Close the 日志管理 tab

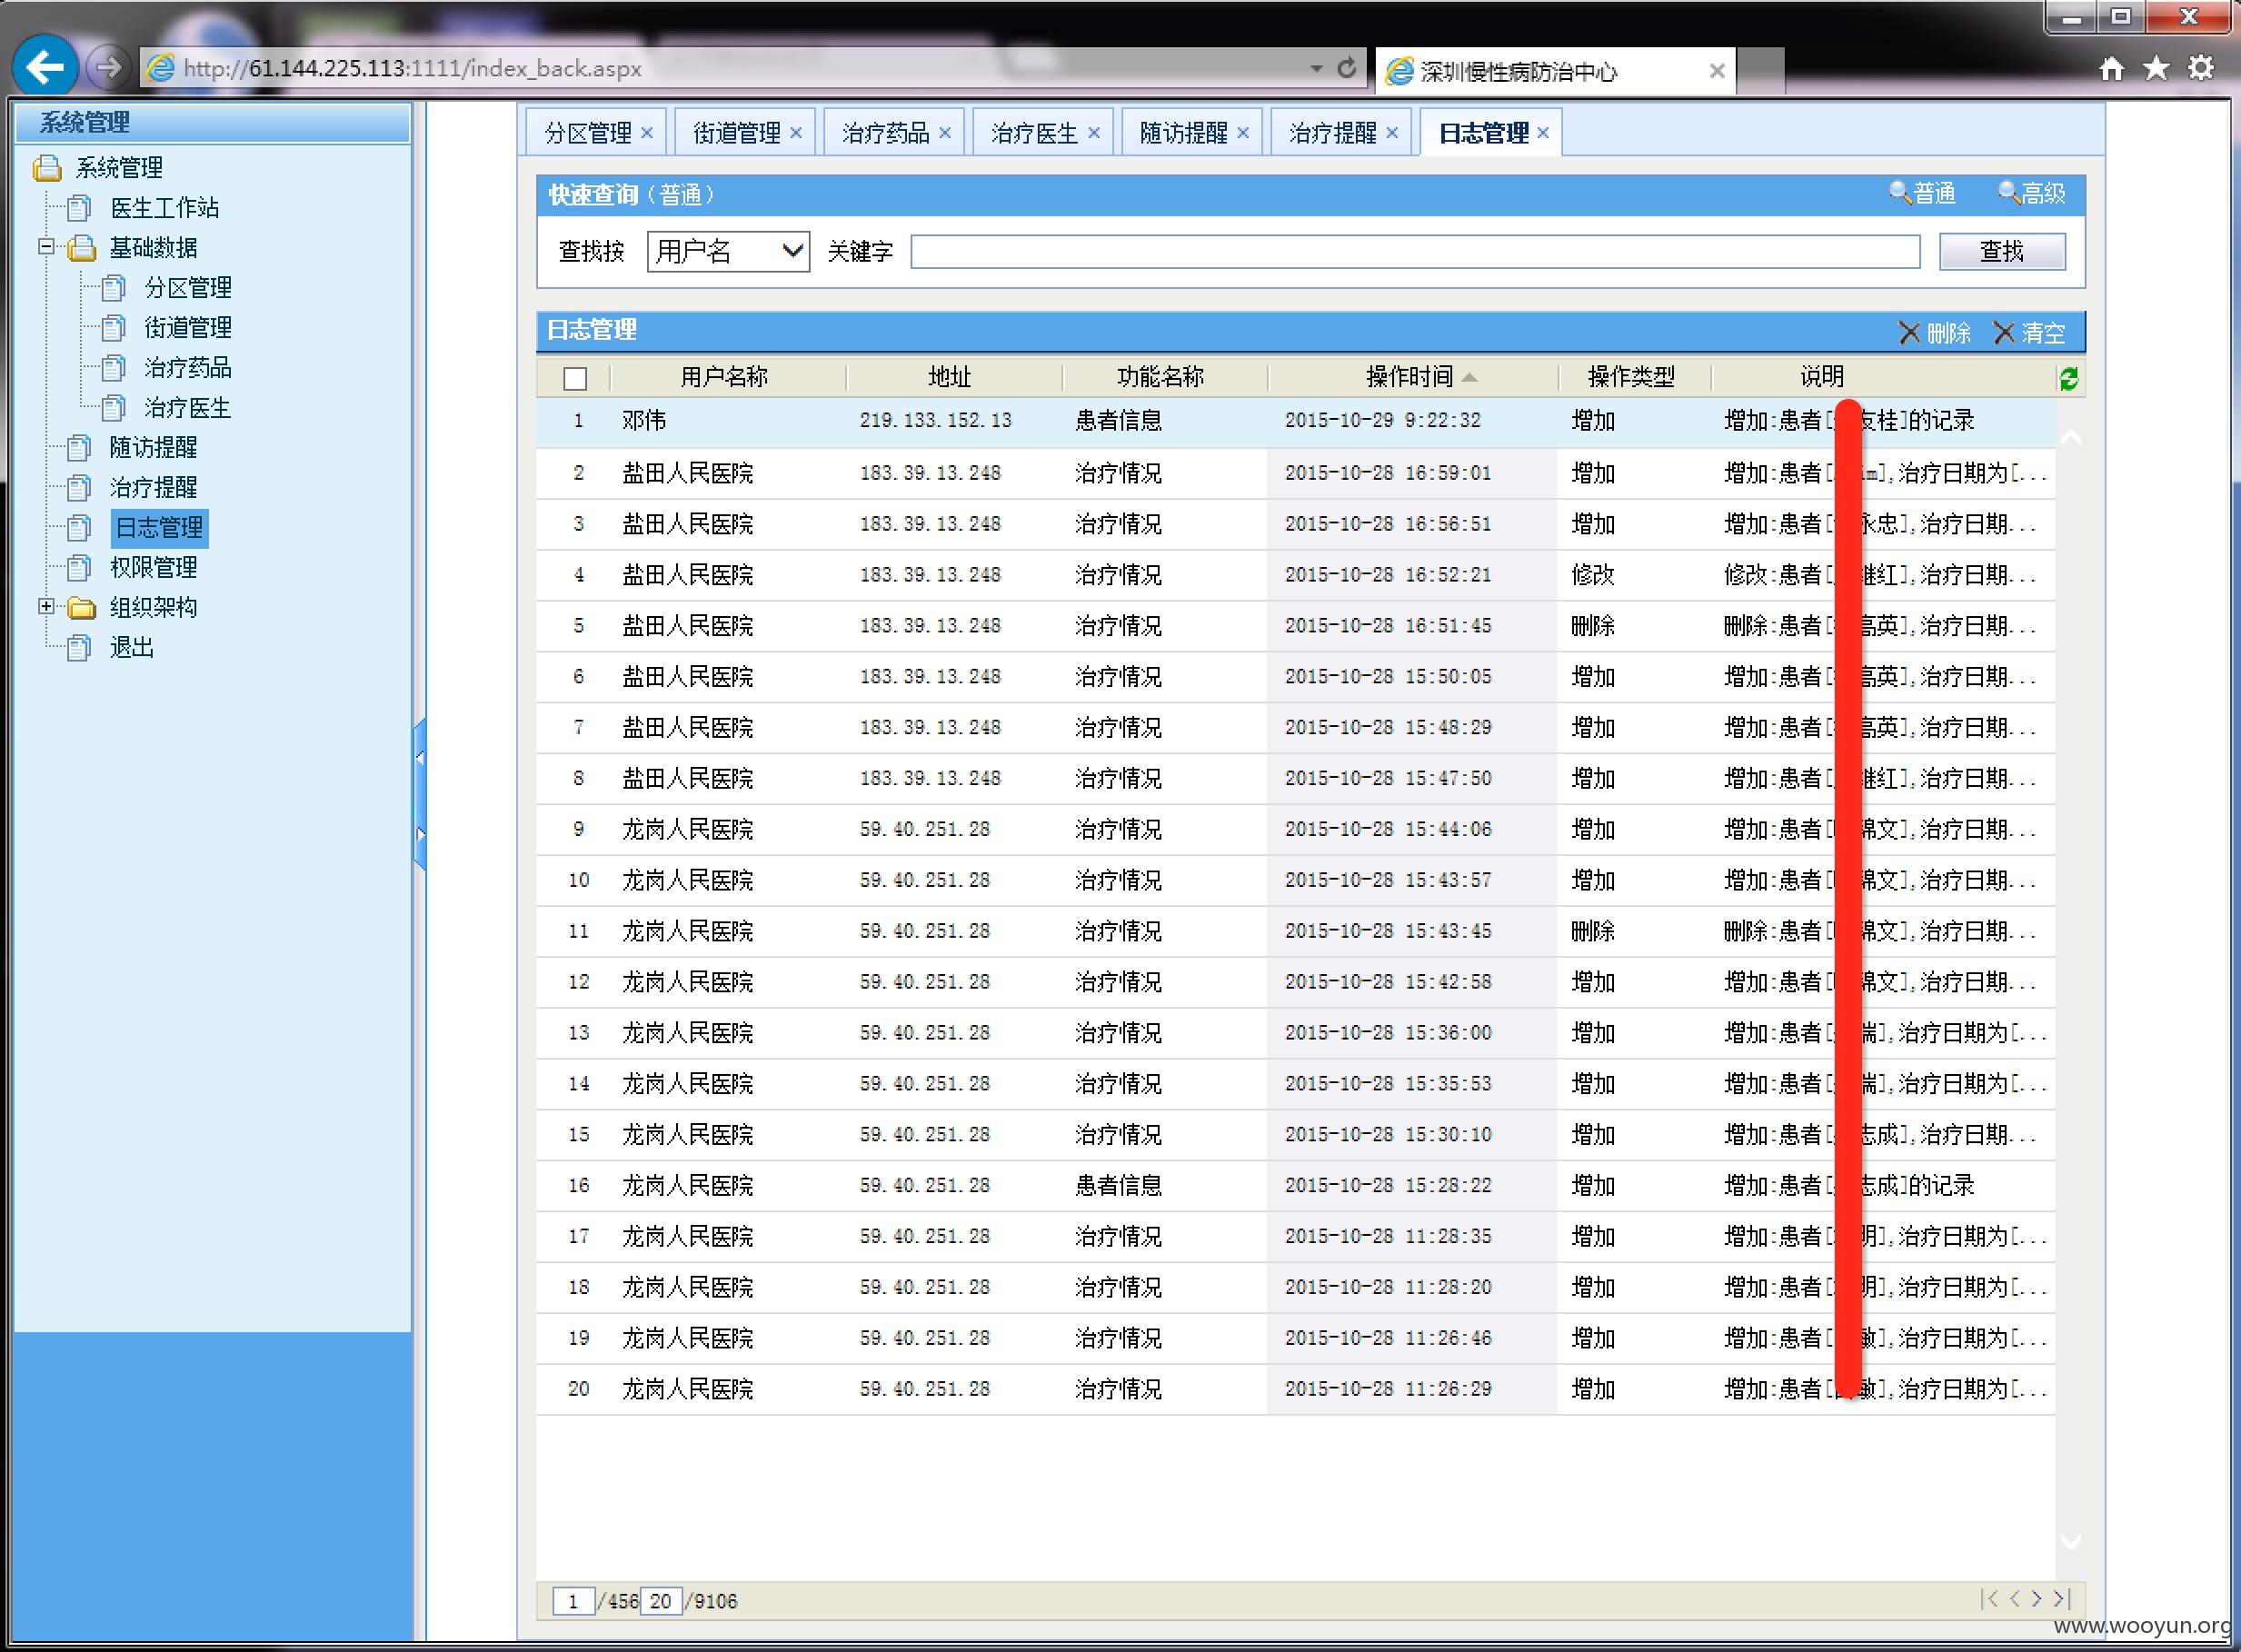1543,133
